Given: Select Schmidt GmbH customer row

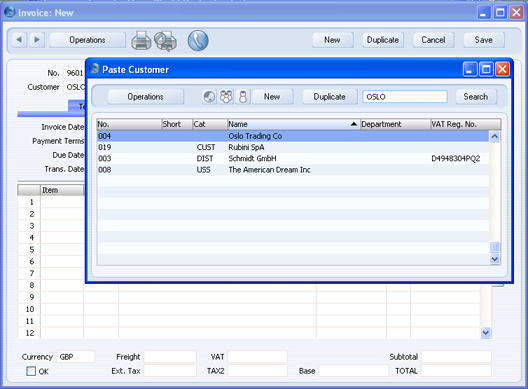Looking at the screenshot, I should [x=293, y=158].
